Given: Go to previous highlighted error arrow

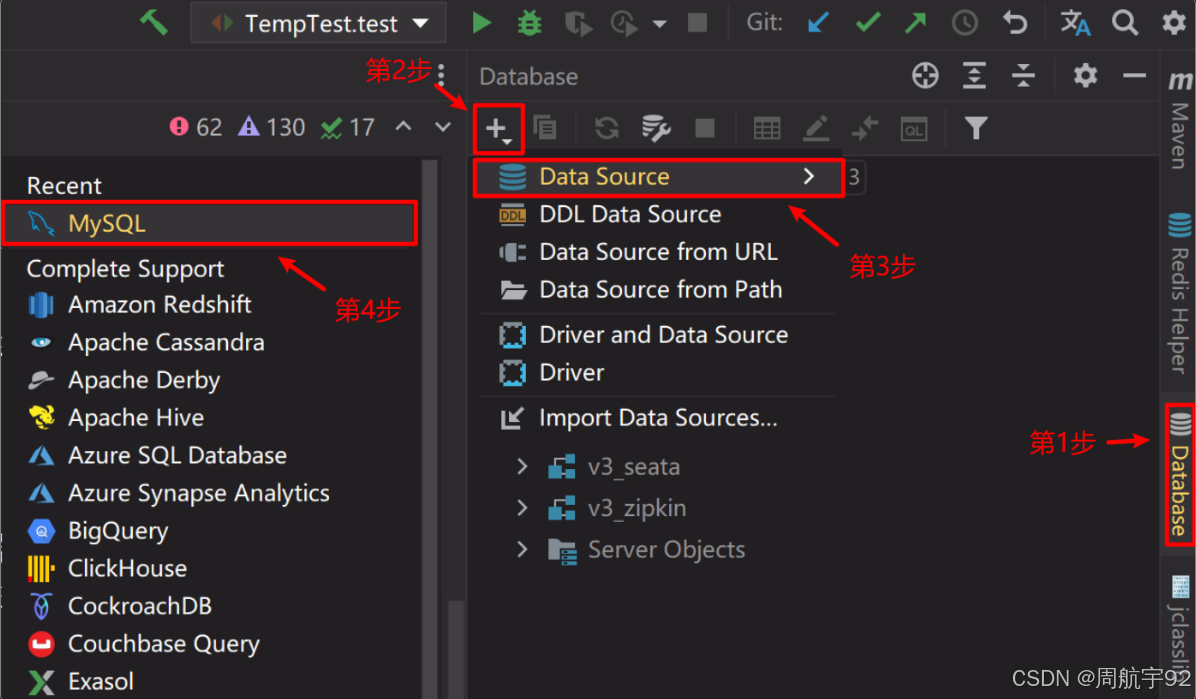Looking at the screenshot, I should (x=403, y=127).
